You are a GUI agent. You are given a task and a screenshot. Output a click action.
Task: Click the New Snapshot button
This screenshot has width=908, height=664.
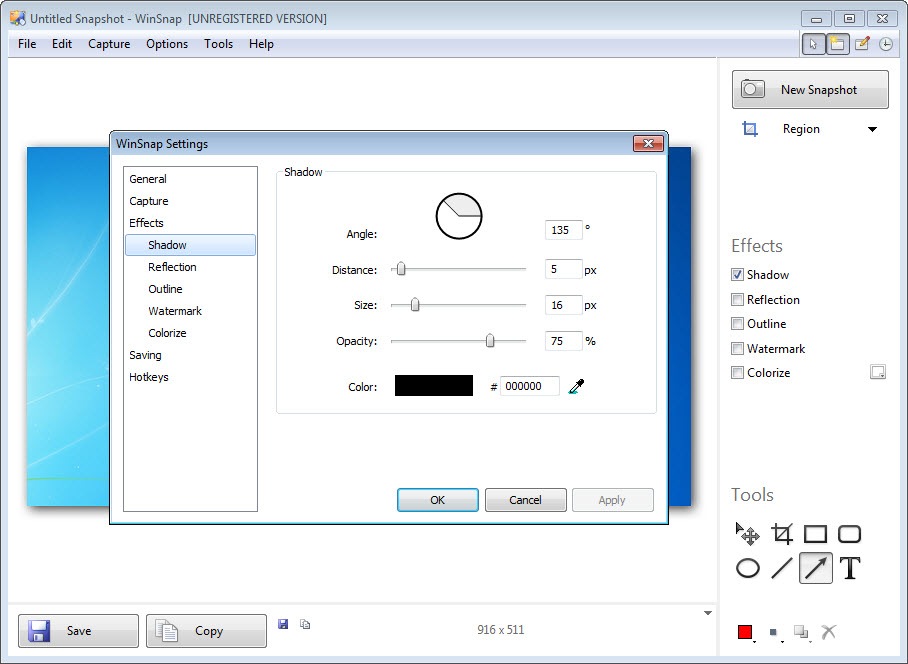pyautogui.click(x=810, y=90)
